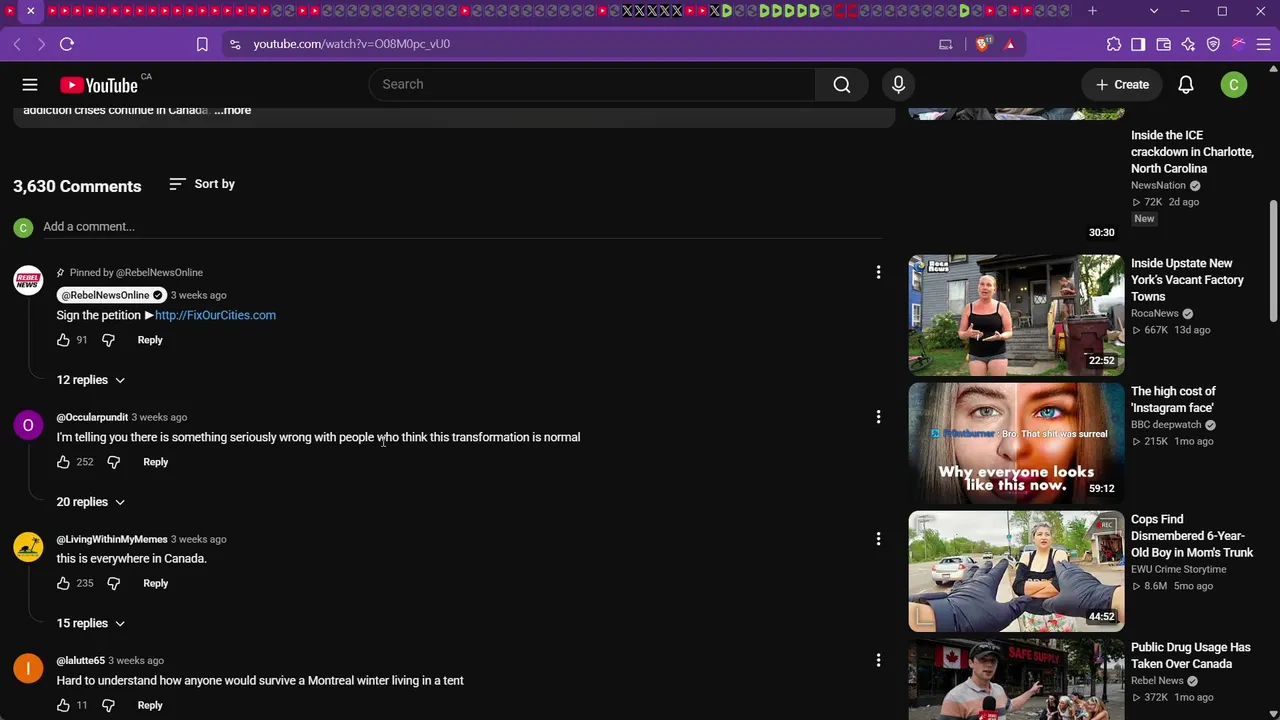The image size is (1280, 720).
Task: Like the LivingWithinMyMemes comment
Action: click(63, 583)
